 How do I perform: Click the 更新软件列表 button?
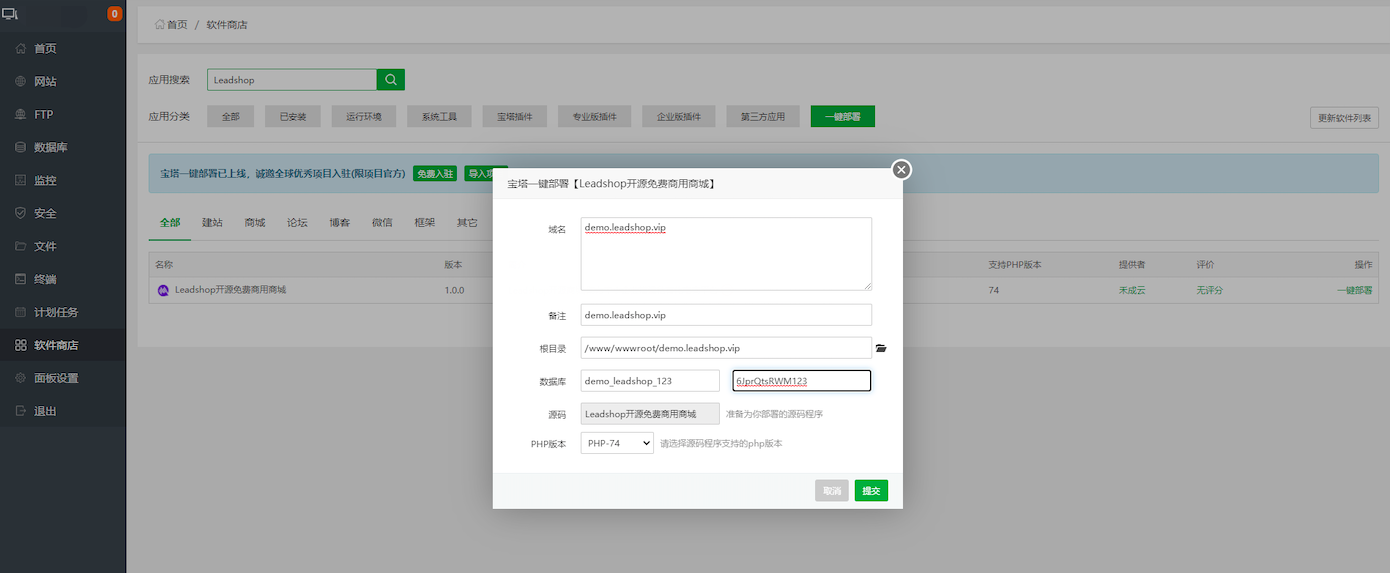(x=1344, y=118)
